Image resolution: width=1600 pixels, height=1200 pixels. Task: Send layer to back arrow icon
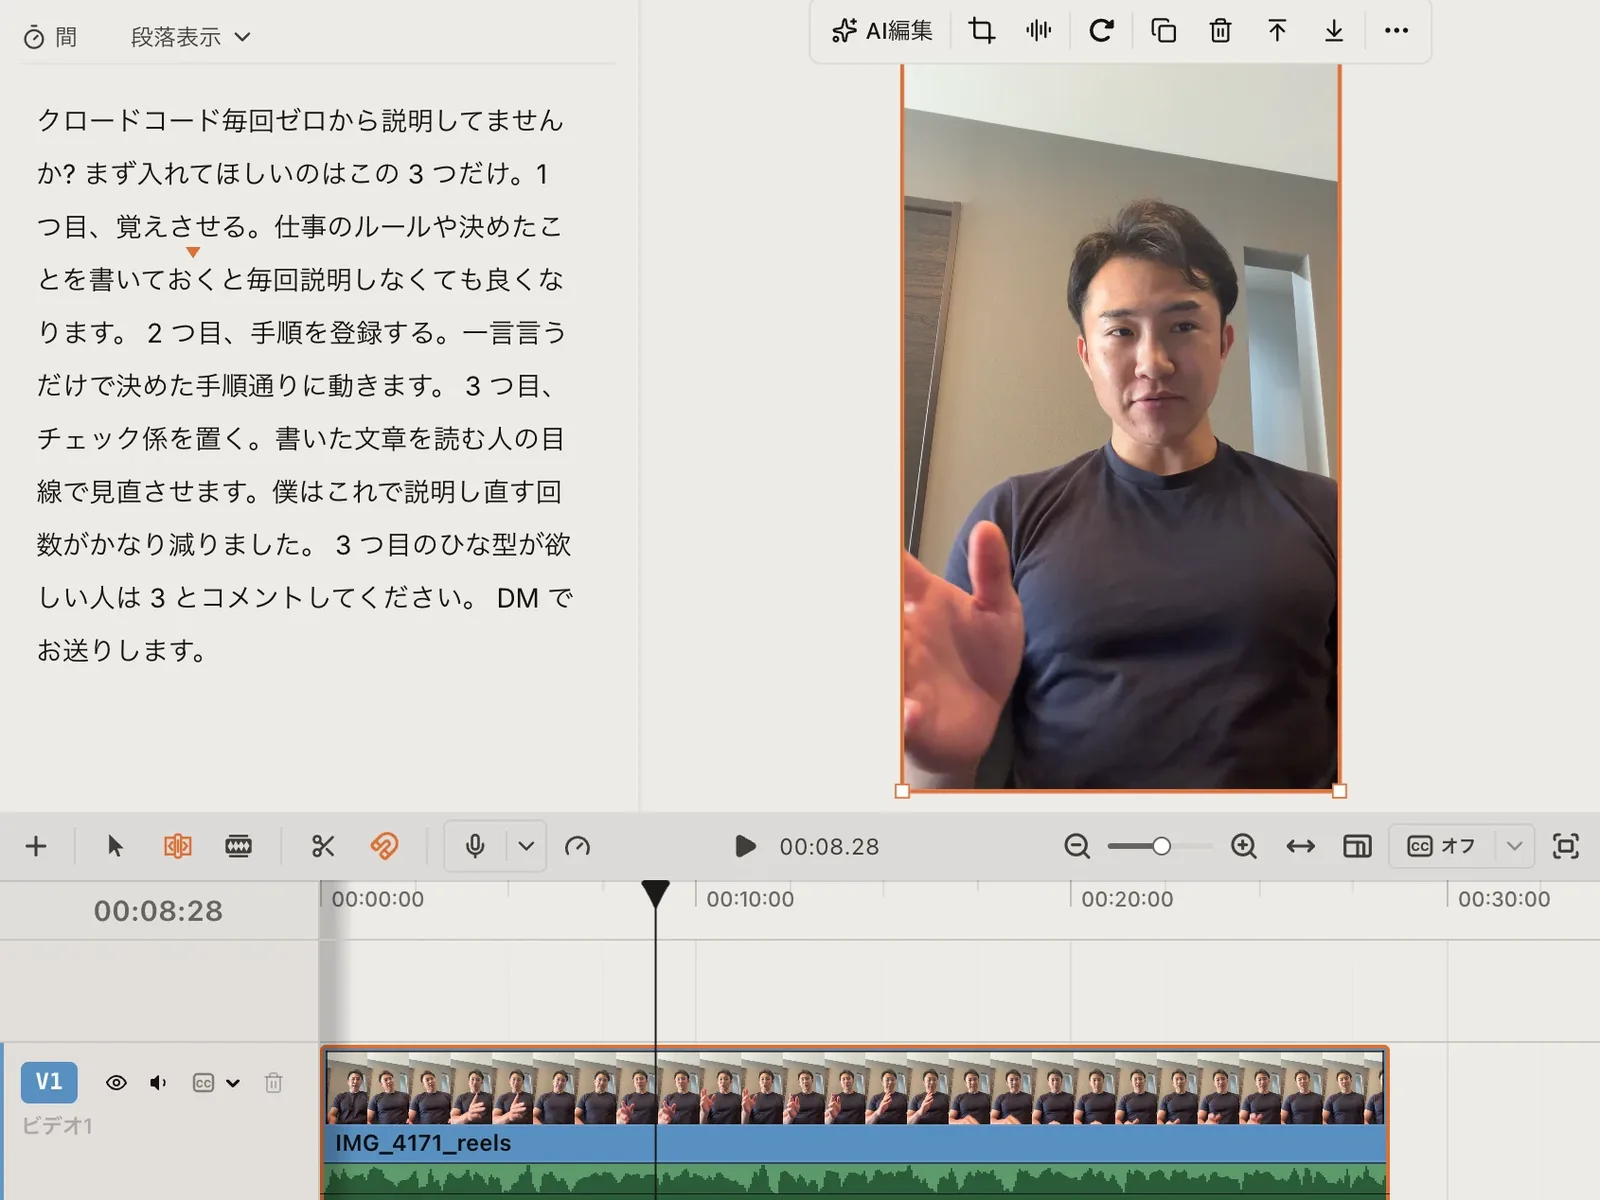1334,31
